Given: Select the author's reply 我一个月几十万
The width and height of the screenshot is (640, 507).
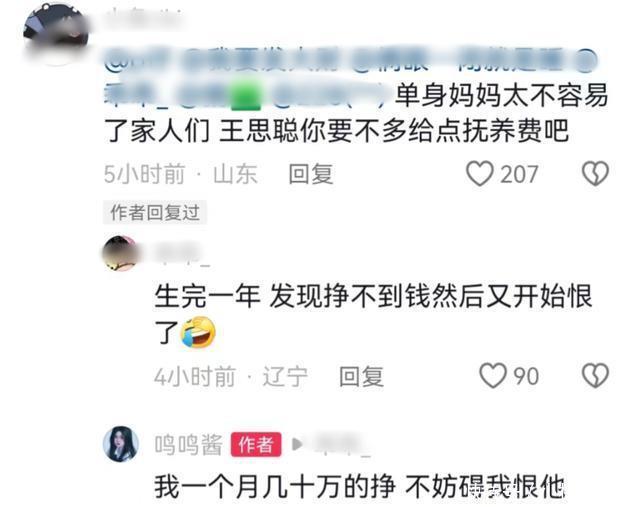Looking at the screenshot, I should click(x=360, y=486).
